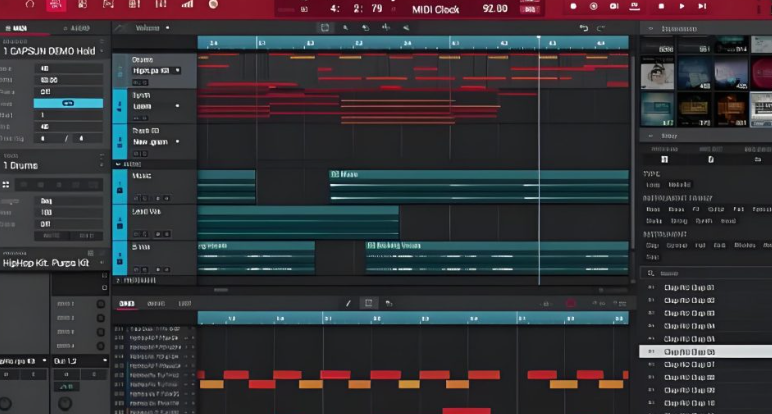The height and width of the screenshot is (414, 772).
Task: Click the eraser tool in lower editor toolbar
Action: point(388,303)
